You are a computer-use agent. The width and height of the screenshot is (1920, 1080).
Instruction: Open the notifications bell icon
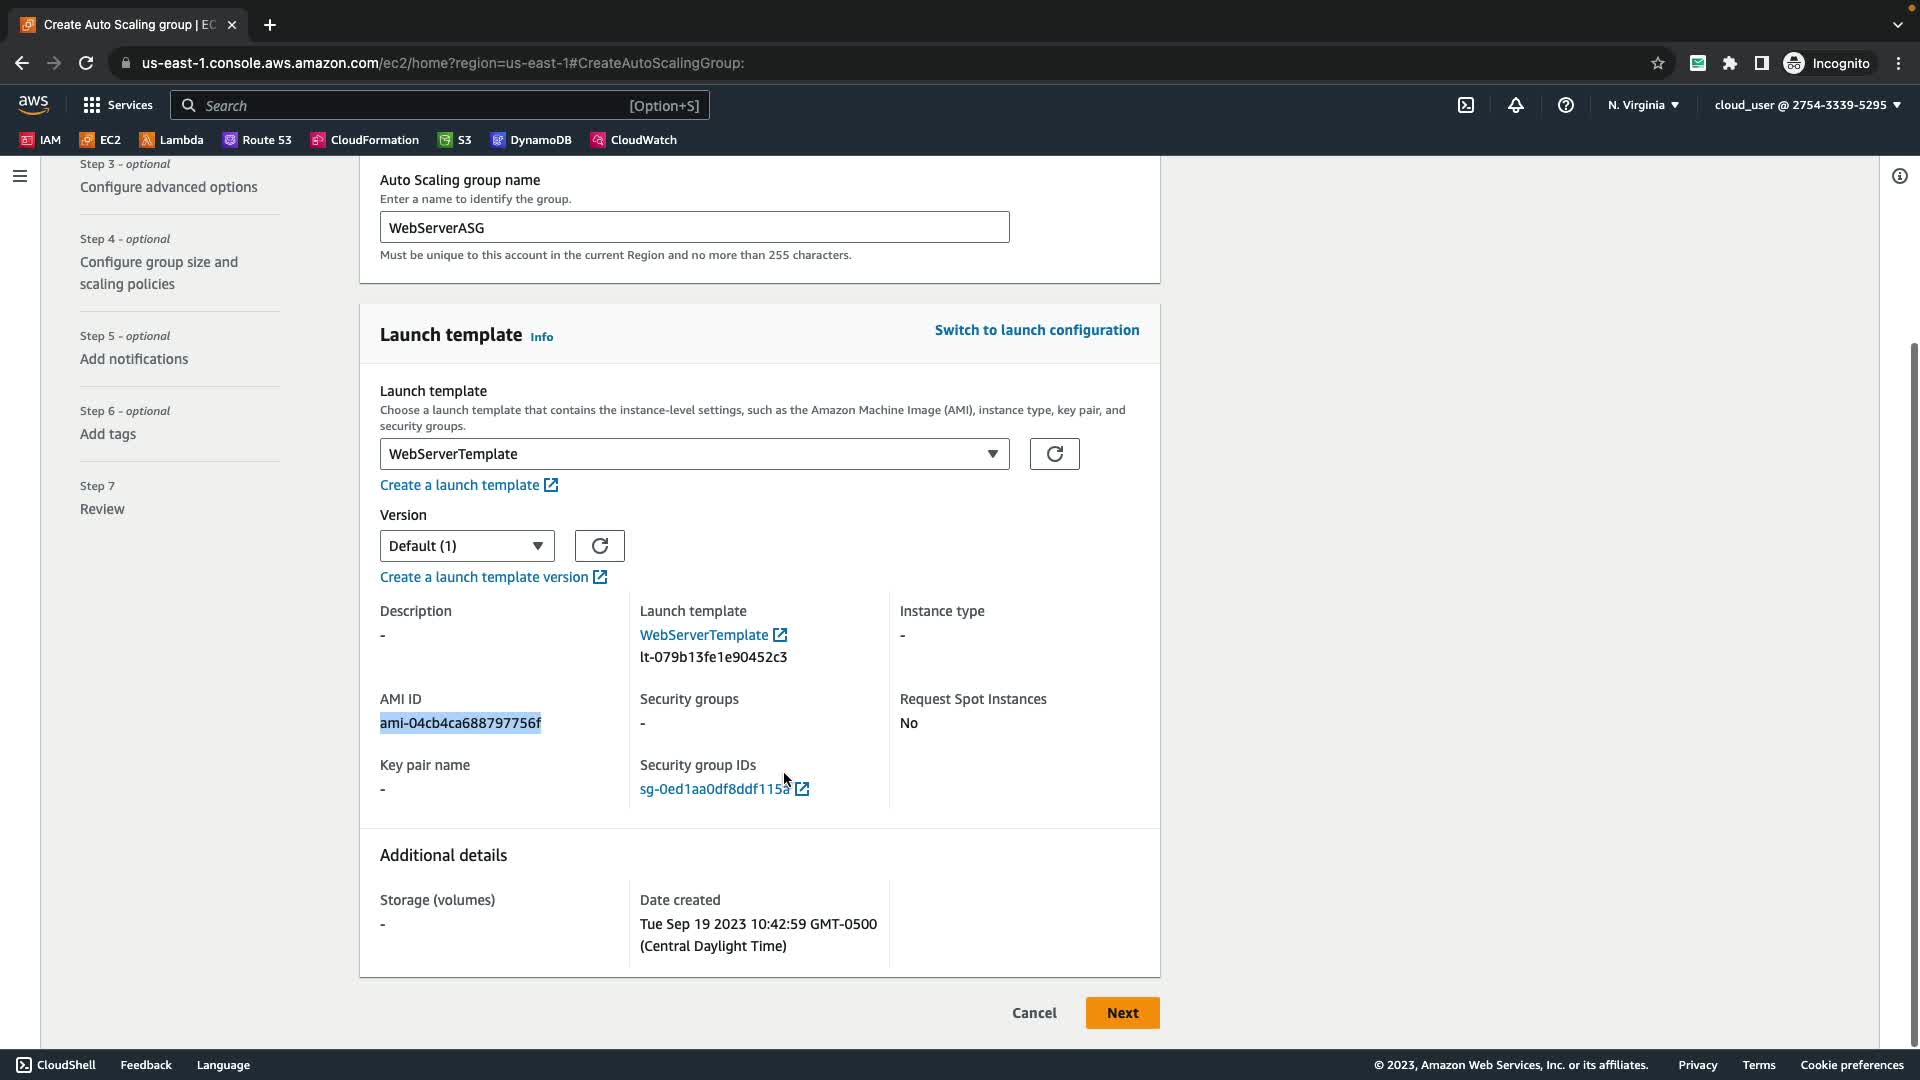pyautogui.click(x=1516, y=105)
